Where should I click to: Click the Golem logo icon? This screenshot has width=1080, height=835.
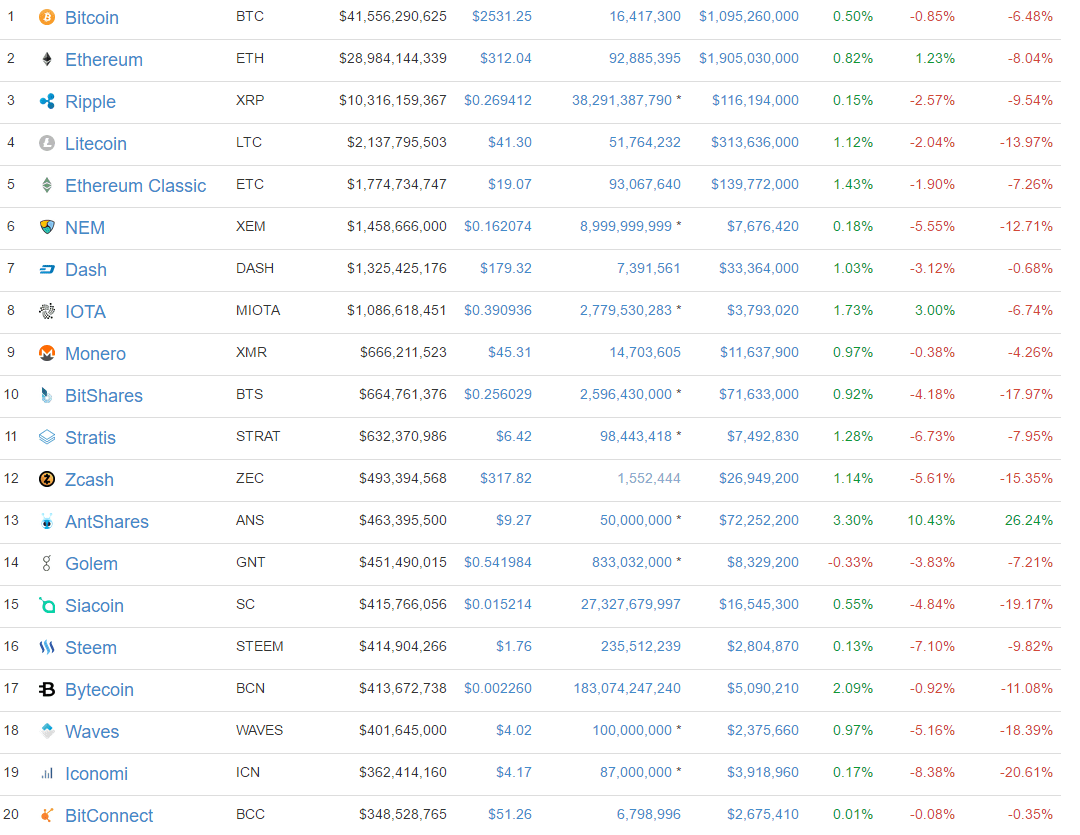click(x=47, y=564)
